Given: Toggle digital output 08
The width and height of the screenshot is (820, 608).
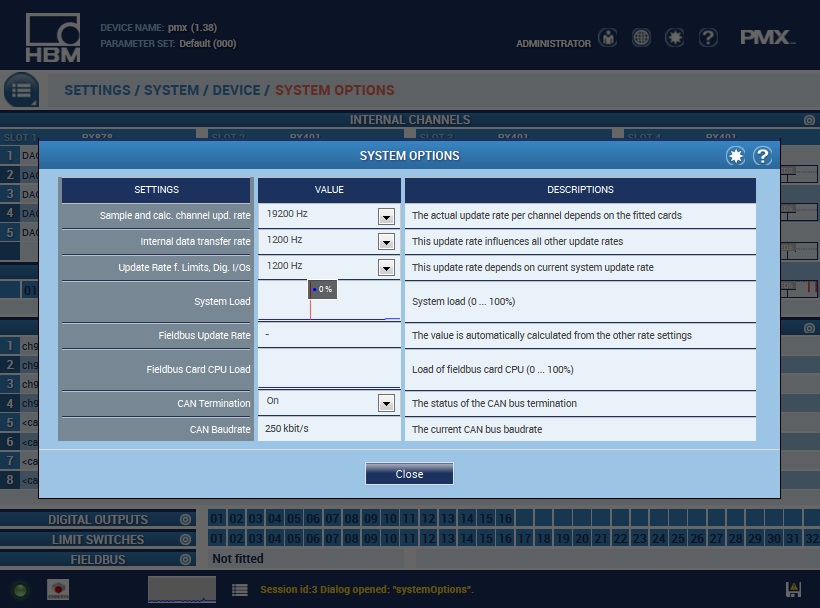Looking at the screenshot, I should point(351,519).
